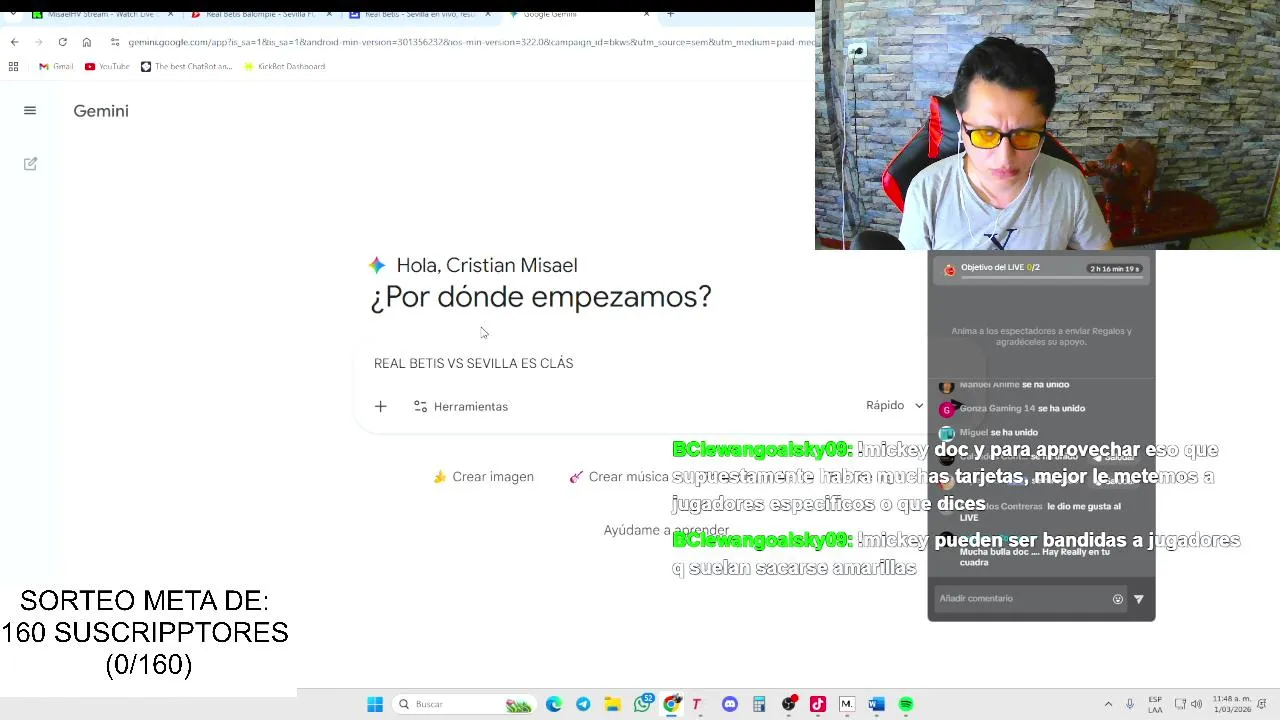Switch to MisaelHV Stream tab
Image resolution: width=1280 pixels, height=720 pixels.
click(100, 14)
